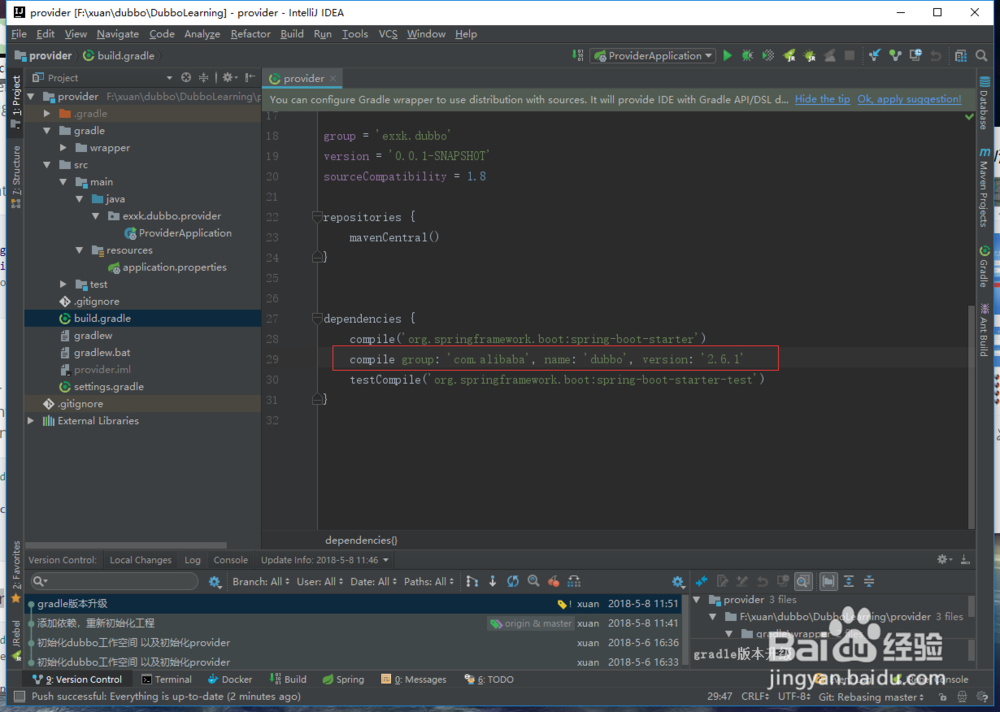This screenshot has width=1000, height=712.
Task: Open Project panel settings gear
Action: click(228, 77)
